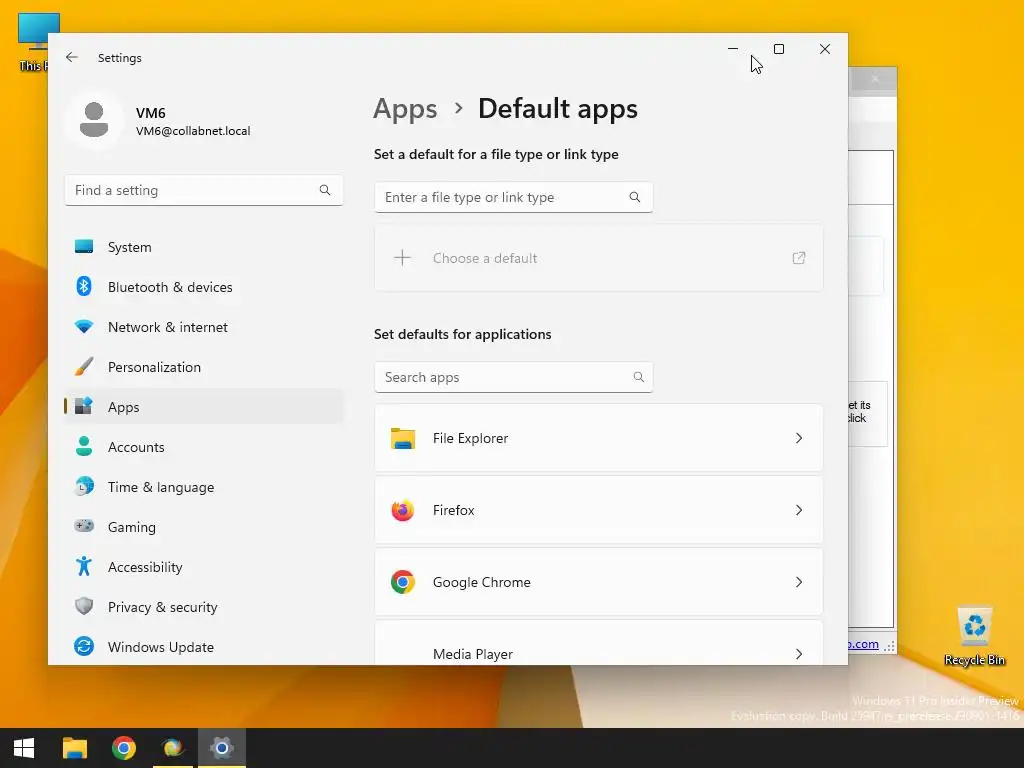The height and width of the screenshot is (768, 1024).
Task: Open the Accessibility settings page
Action: tap(204, 566)
